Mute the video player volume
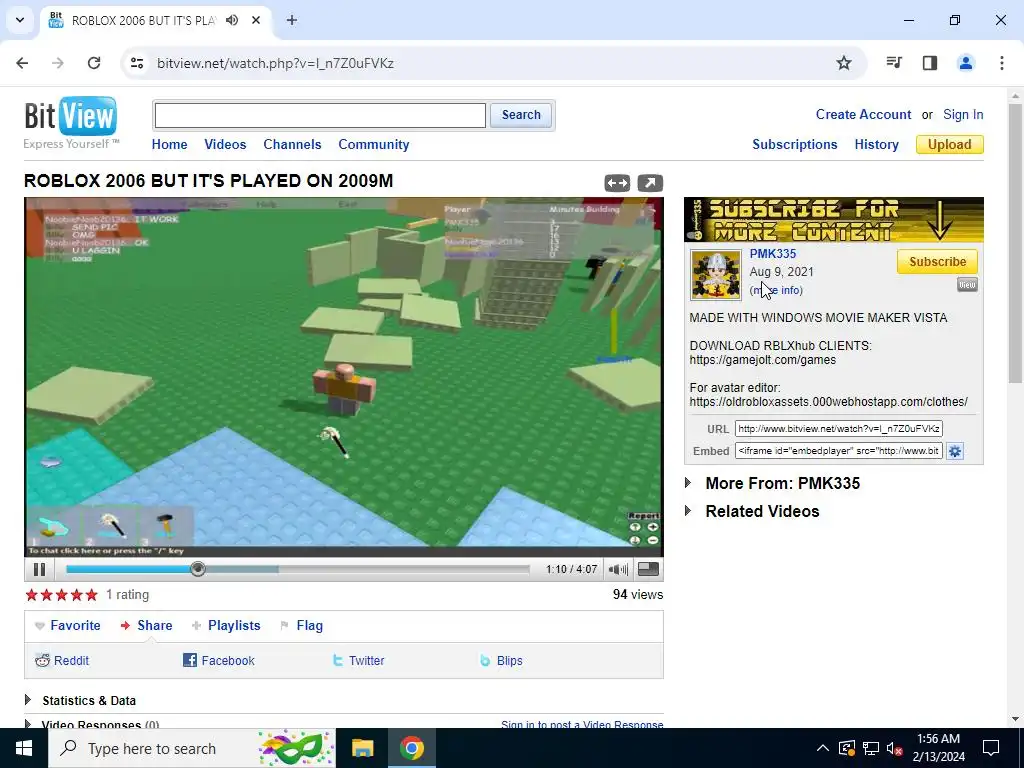The width and height of the screenshot is (1024, 768). tap(617, 569)
